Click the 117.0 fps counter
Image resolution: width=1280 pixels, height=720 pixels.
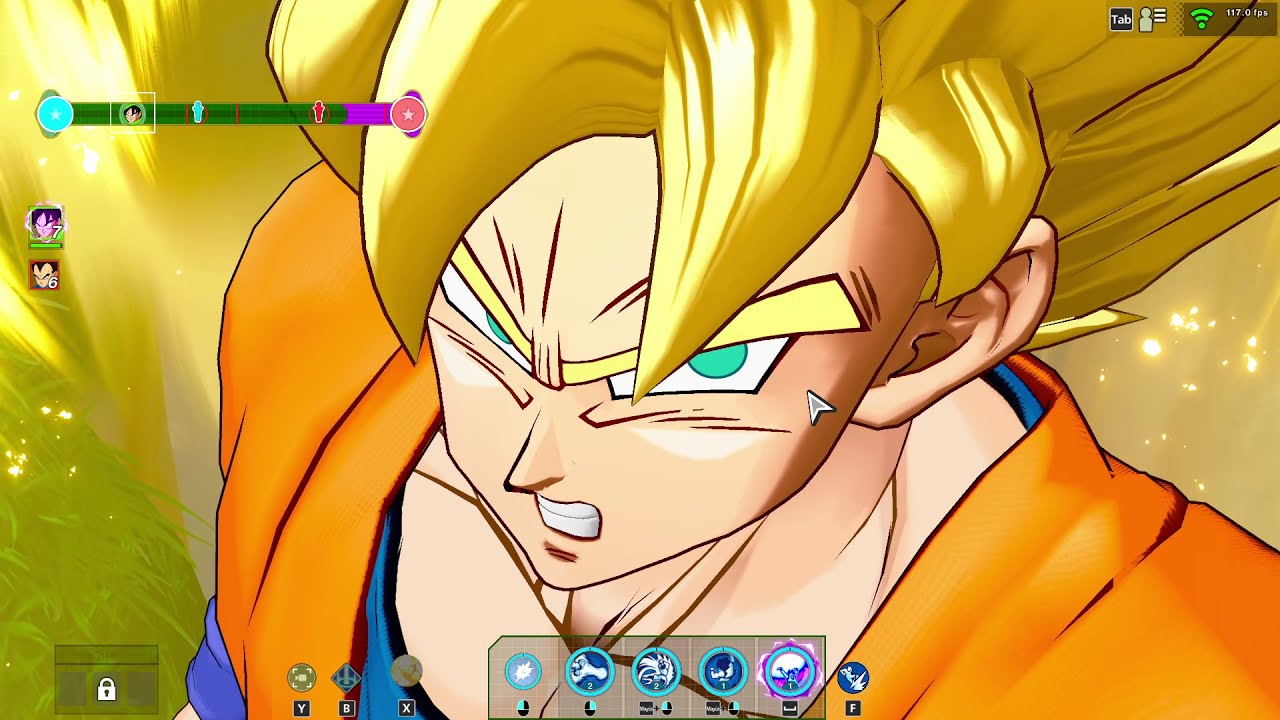click(x=1247, y=14)
